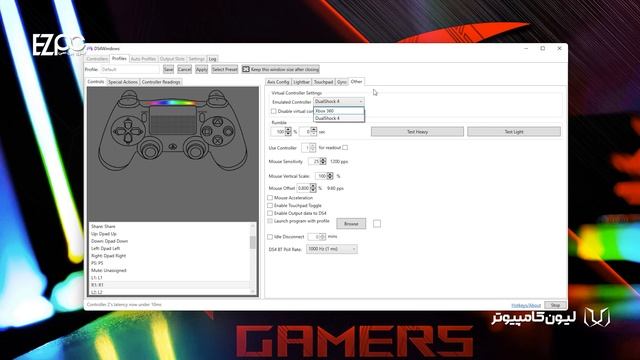Enable Mouse Acceleration checkbox
The width and height of the screenshot is (640, 360).
coord(270,198)
